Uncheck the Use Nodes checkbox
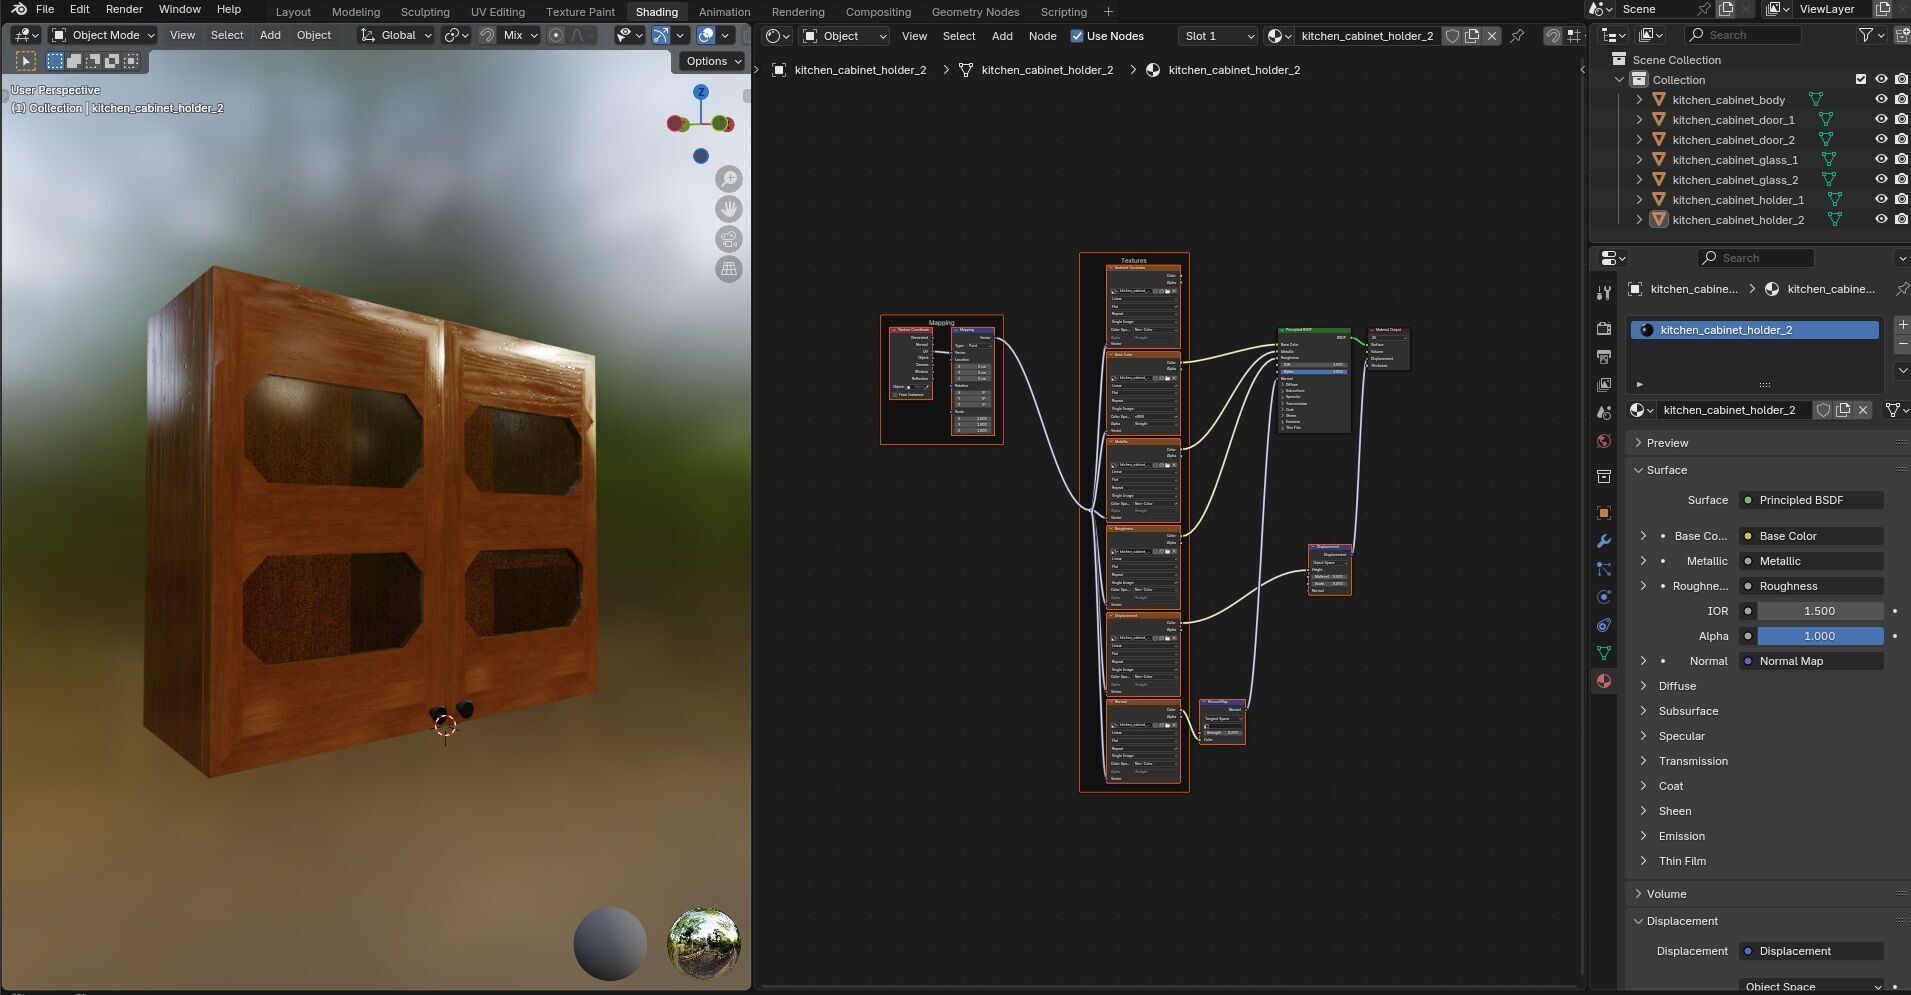1911x995 pixels. (1077, 36)
